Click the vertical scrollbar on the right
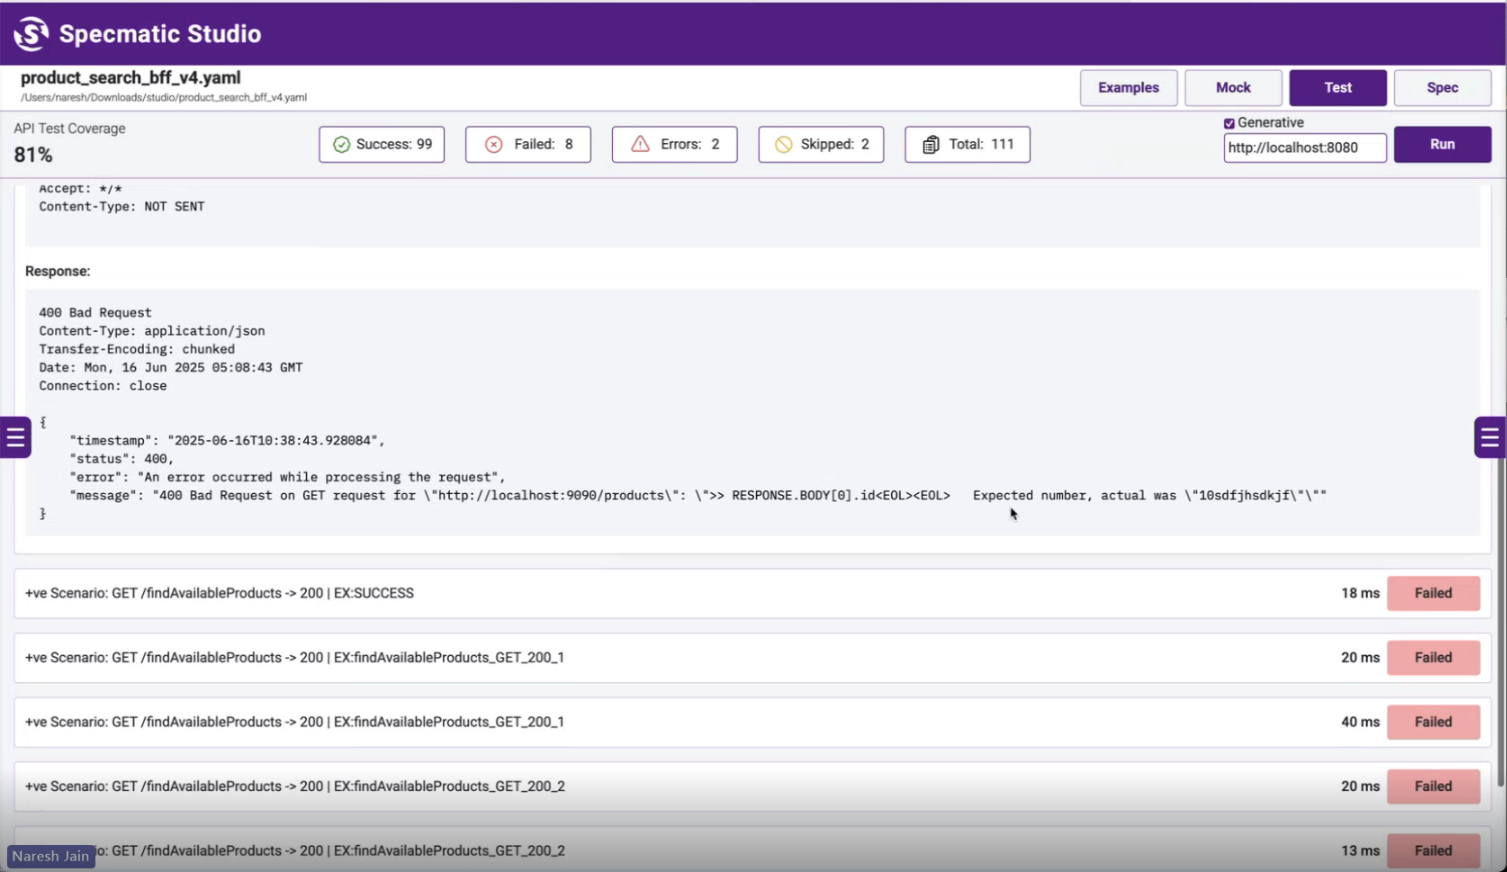The height and width of the screenshot is (872, 1507). click(x=1500, y=620)
